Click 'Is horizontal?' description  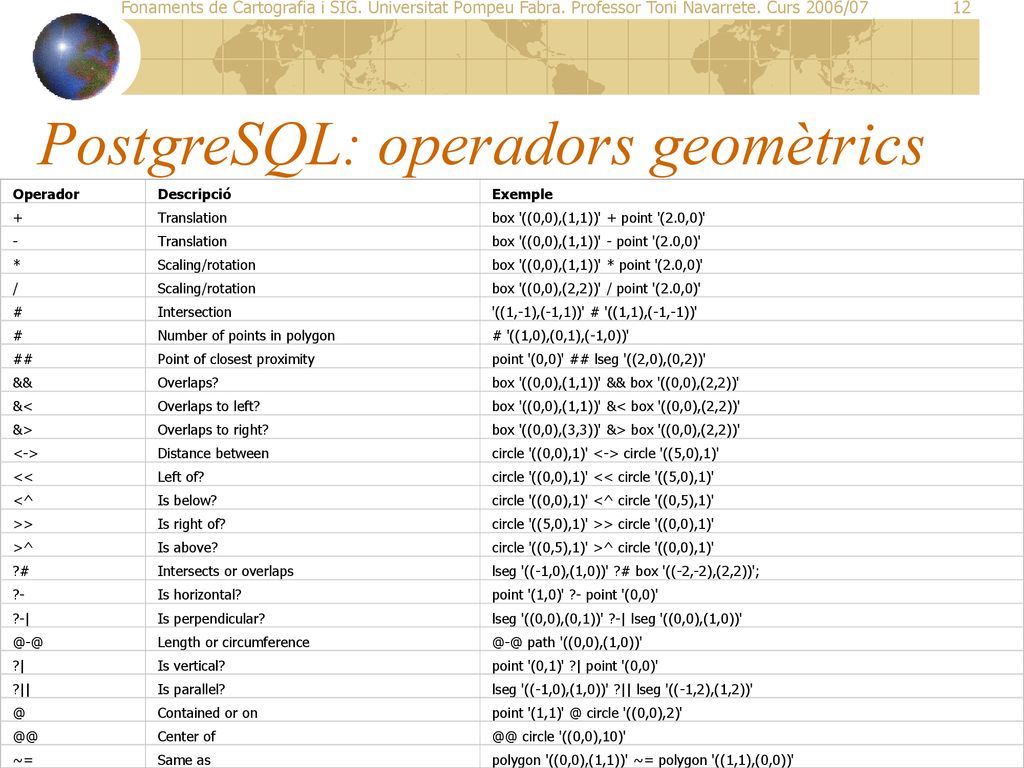[x=199, y=594]
